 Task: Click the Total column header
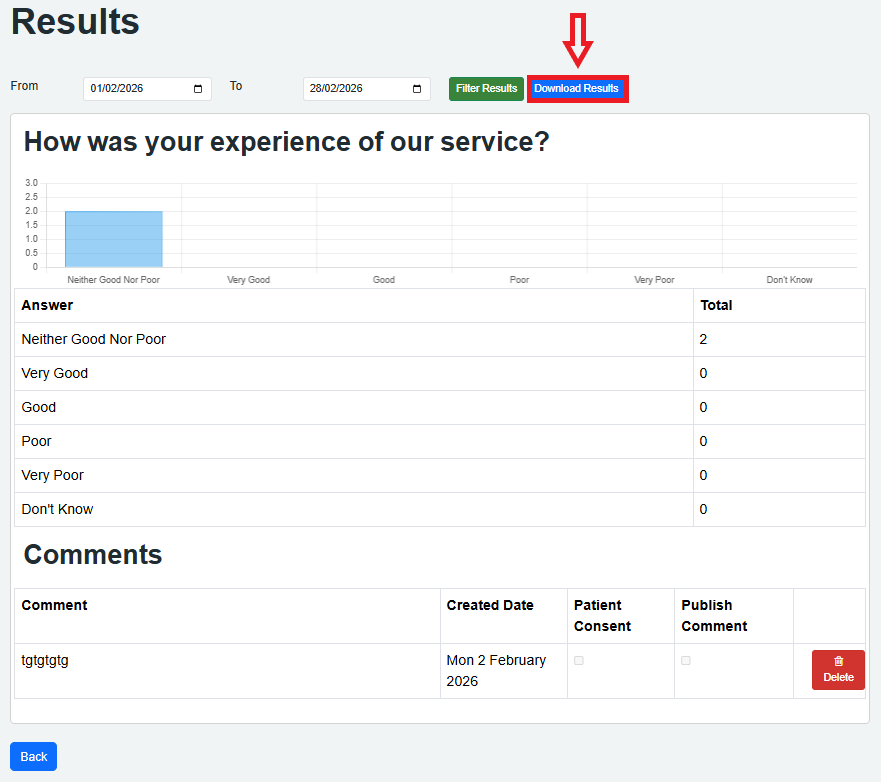point(716,306)
